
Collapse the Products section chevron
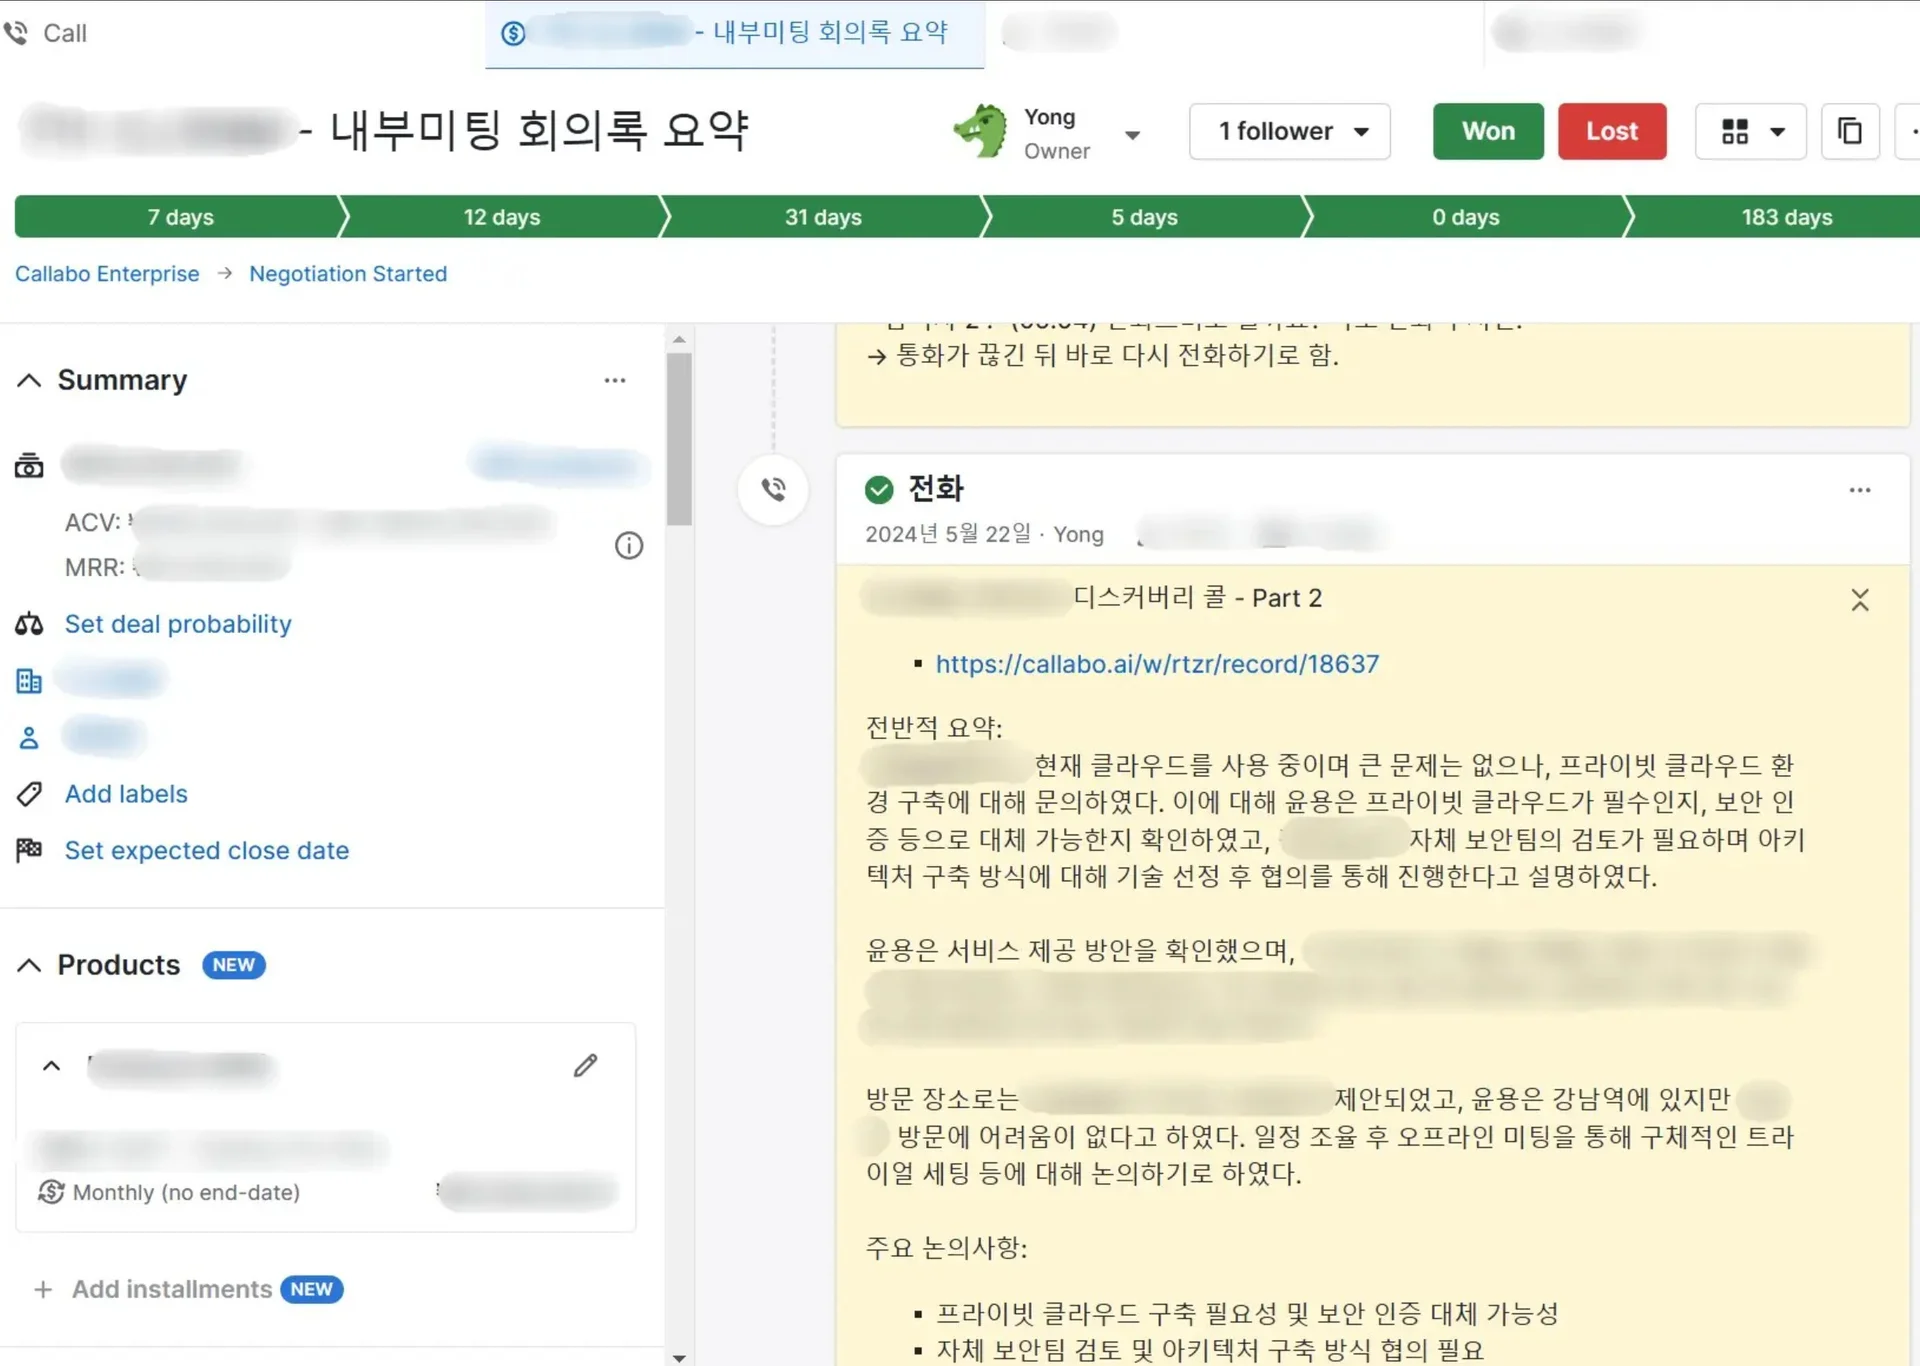pyautogui.click(x=29, y=965)
